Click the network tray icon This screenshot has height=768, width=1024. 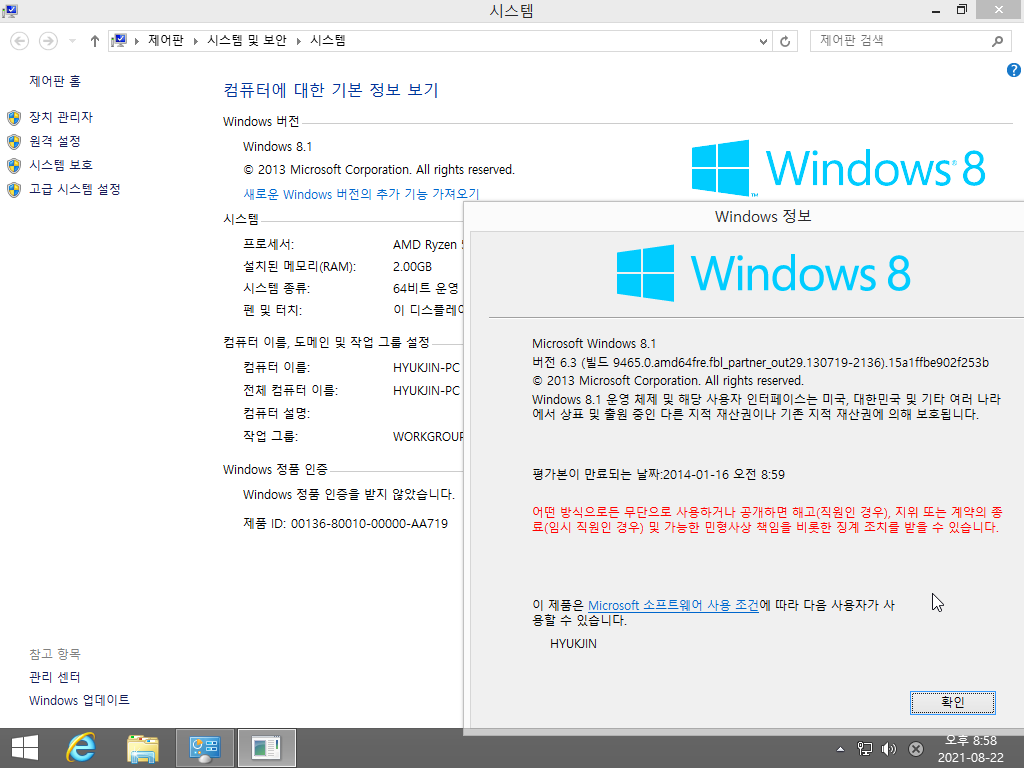tap(865, 749)
